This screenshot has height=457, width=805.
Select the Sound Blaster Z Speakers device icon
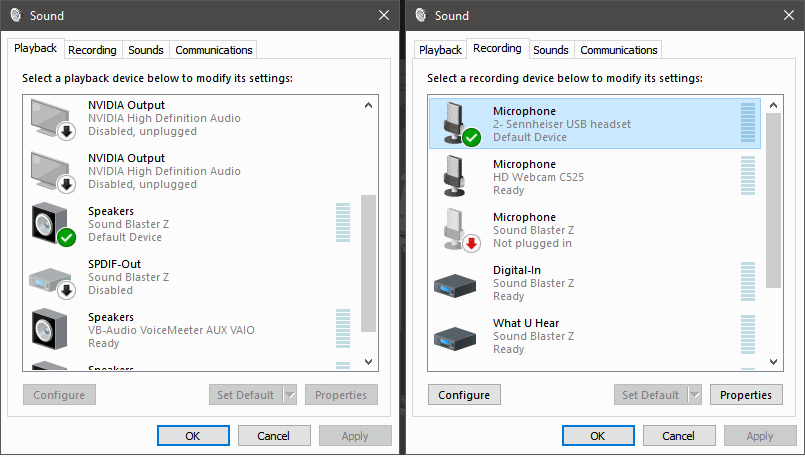[x=52, y=224]
